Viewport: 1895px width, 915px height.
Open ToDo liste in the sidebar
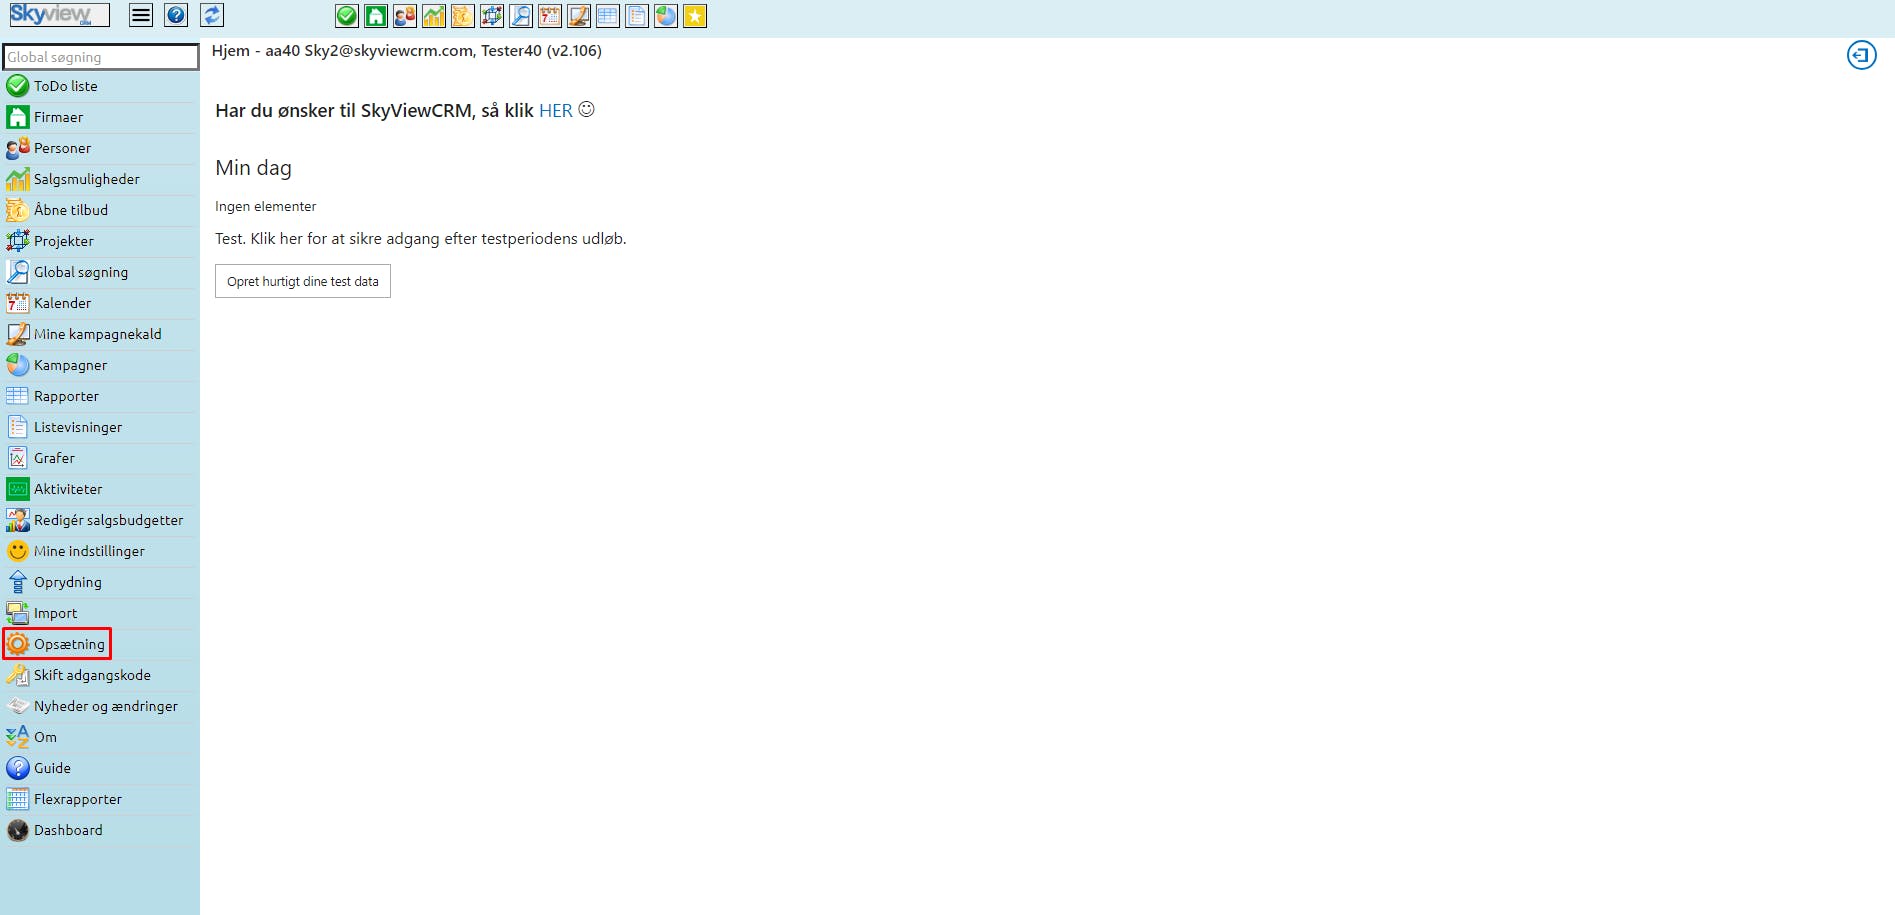click(x=100, y=86)
